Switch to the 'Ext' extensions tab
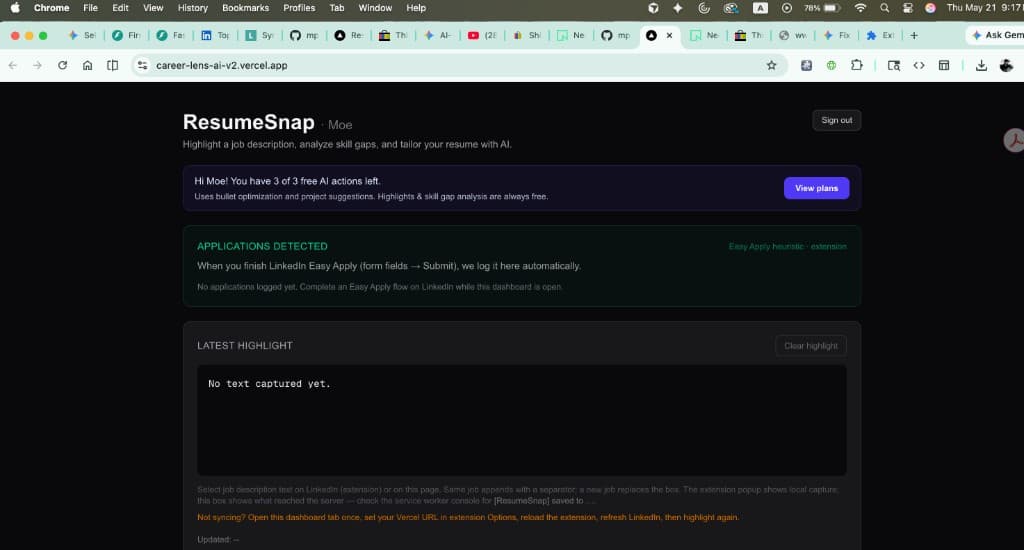This screenshot has height=550, width=1024. click(x=880, y=35)
